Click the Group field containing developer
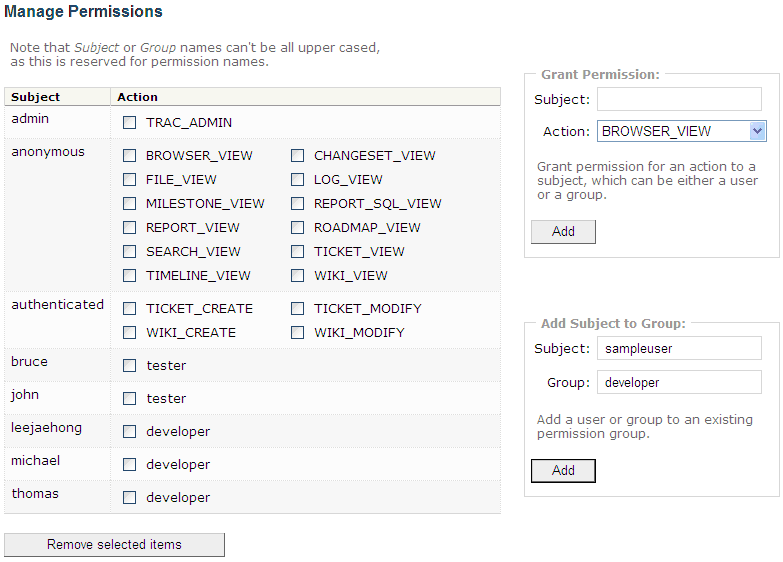 pos(679,382)
